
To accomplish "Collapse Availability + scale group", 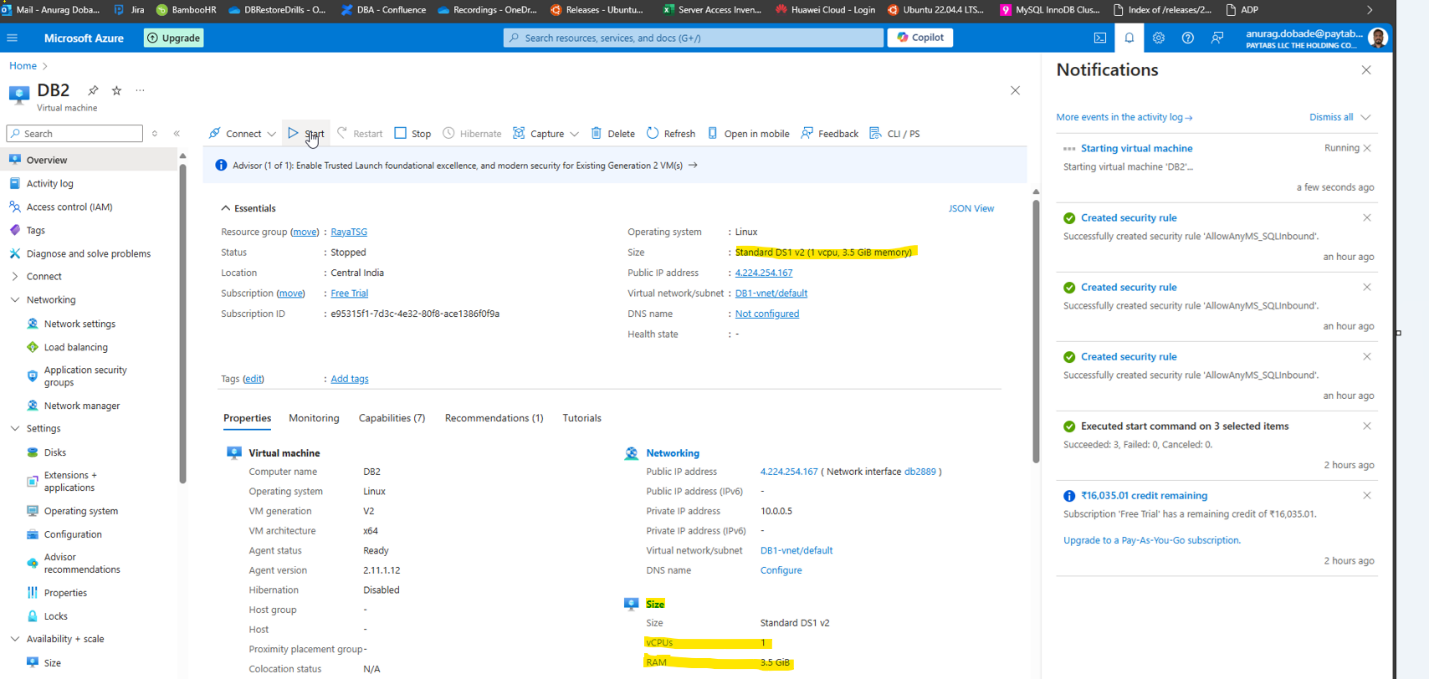I will click(15, 639).
